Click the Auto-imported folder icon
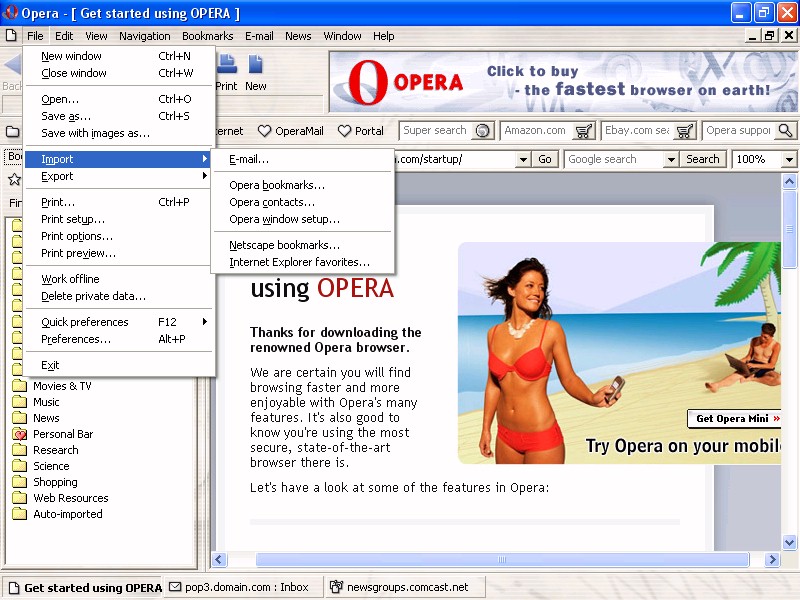800x600 pixels. click(19, 513)
